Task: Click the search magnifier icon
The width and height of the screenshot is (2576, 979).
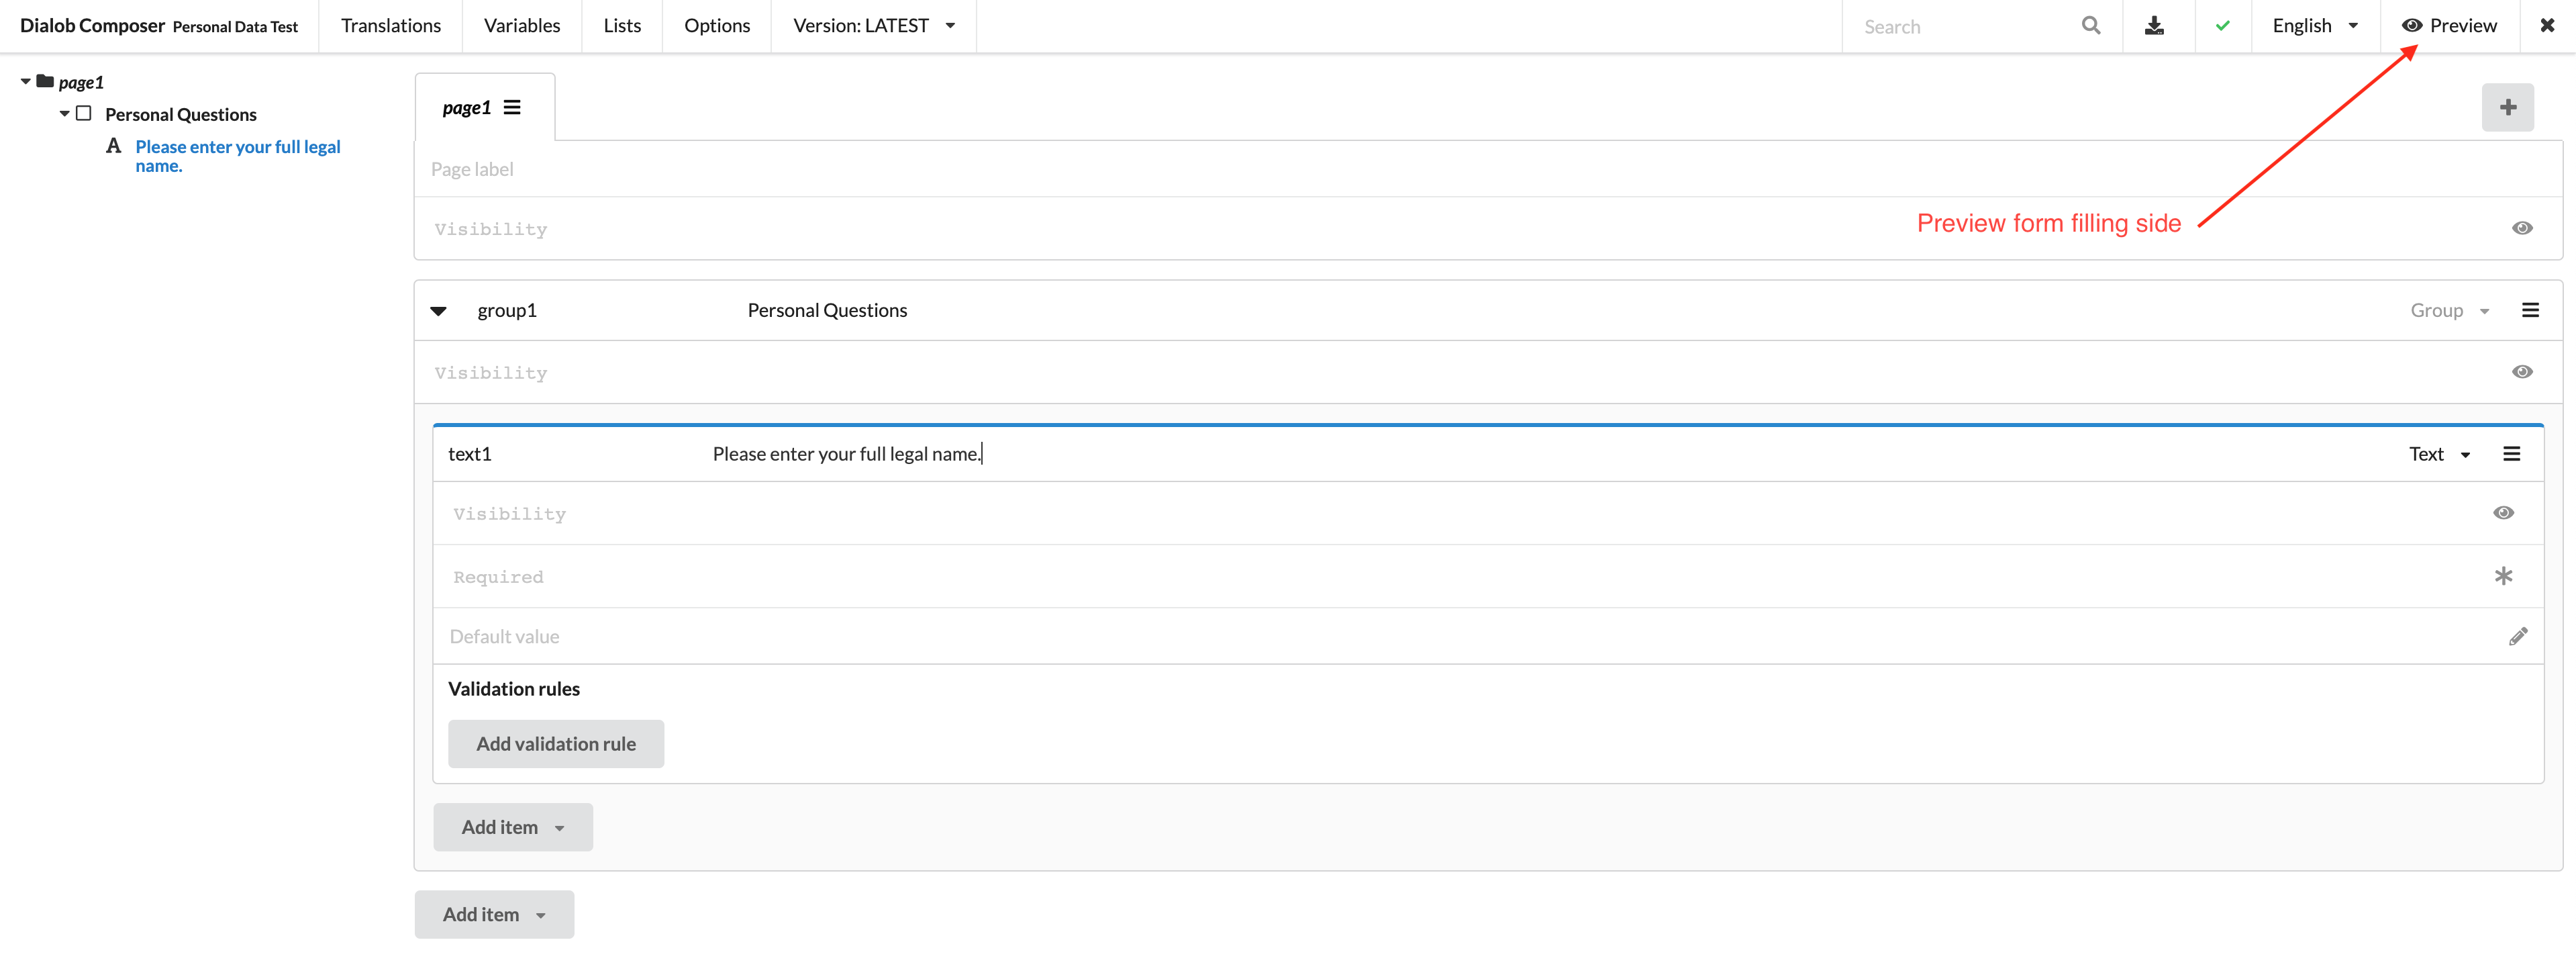Action: pyautogui.click(x=2090, y=25)
